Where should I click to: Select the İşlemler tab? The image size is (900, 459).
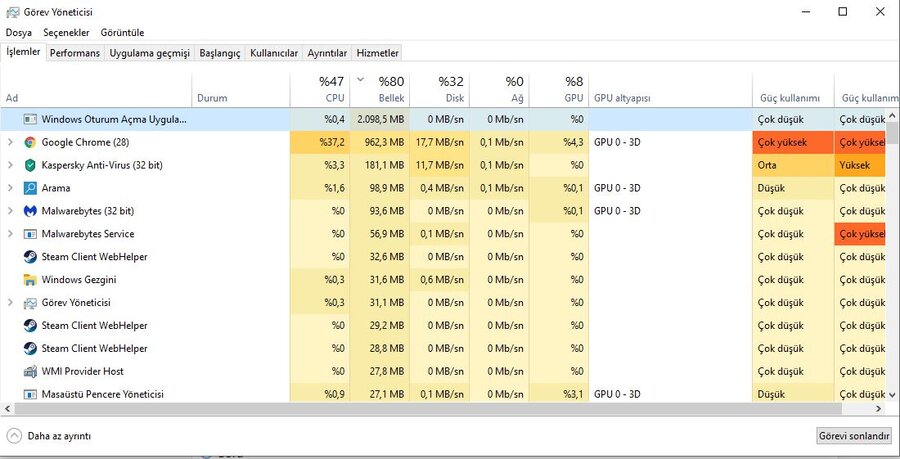[23, 52]
